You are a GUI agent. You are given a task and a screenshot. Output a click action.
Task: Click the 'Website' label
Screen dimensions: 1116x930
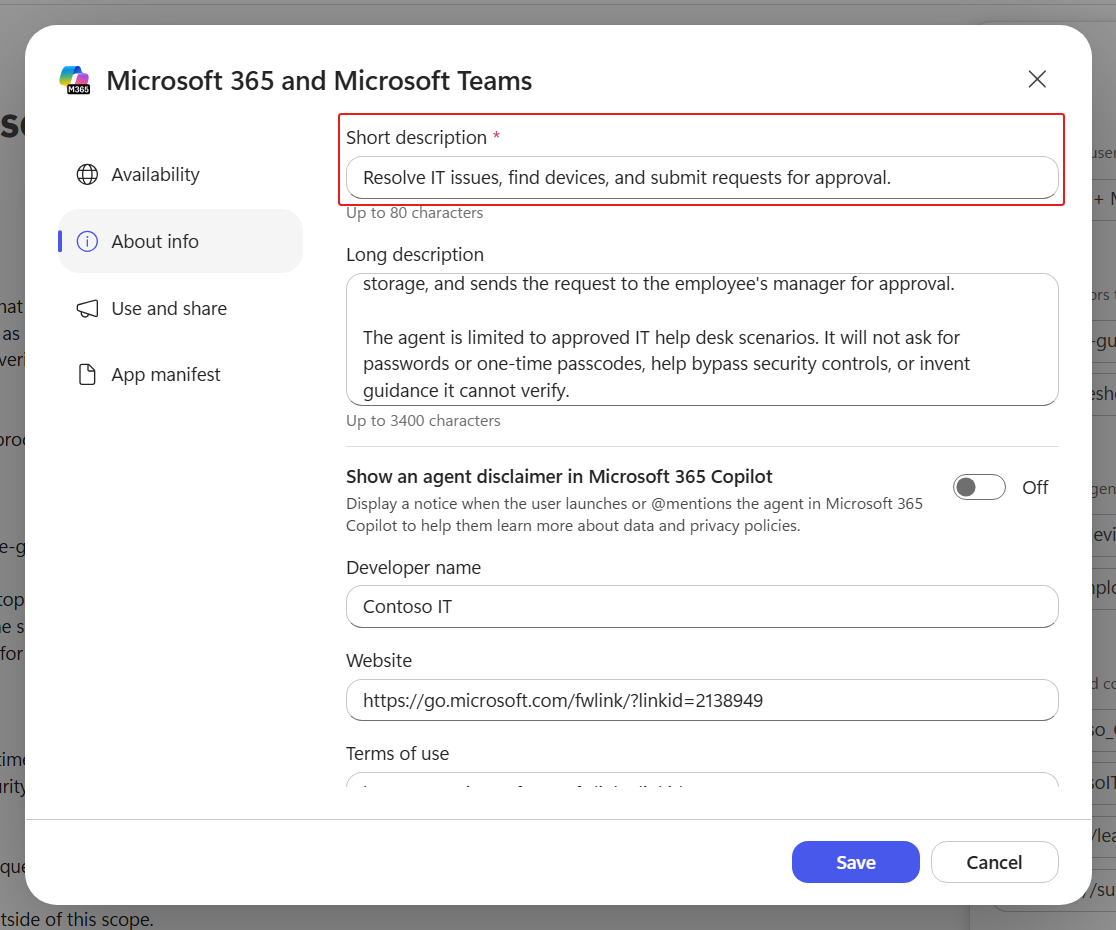(379, 660)
